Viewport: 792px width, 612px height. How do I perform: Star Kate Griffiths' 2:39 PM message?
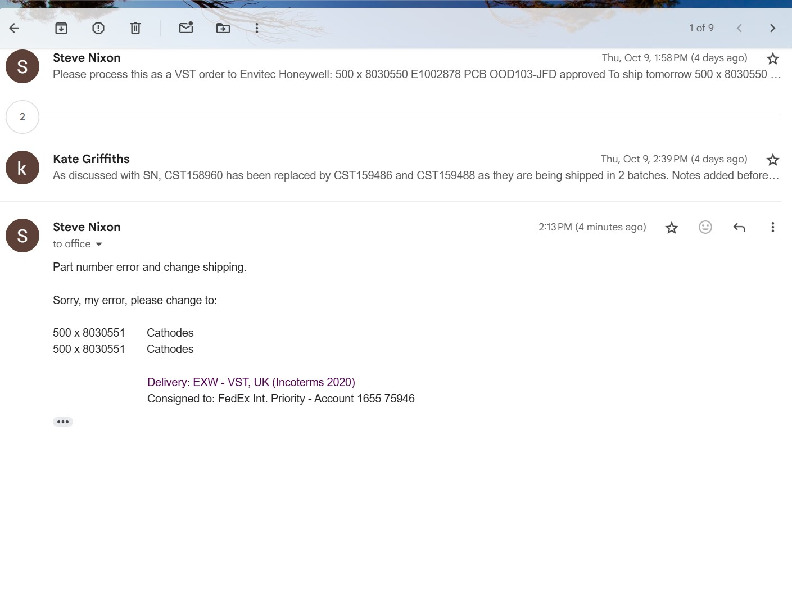click(x=772, y=160)
